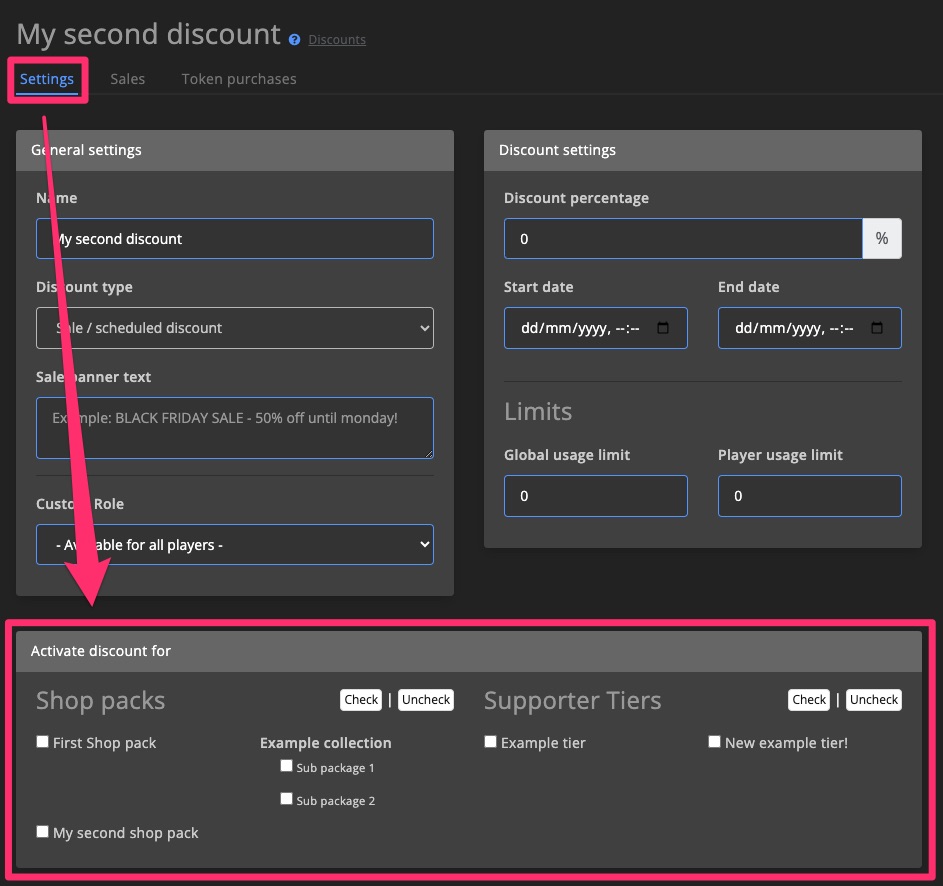
Task: Open the Custom Role dropdown
Action: (x=234, y=544)
